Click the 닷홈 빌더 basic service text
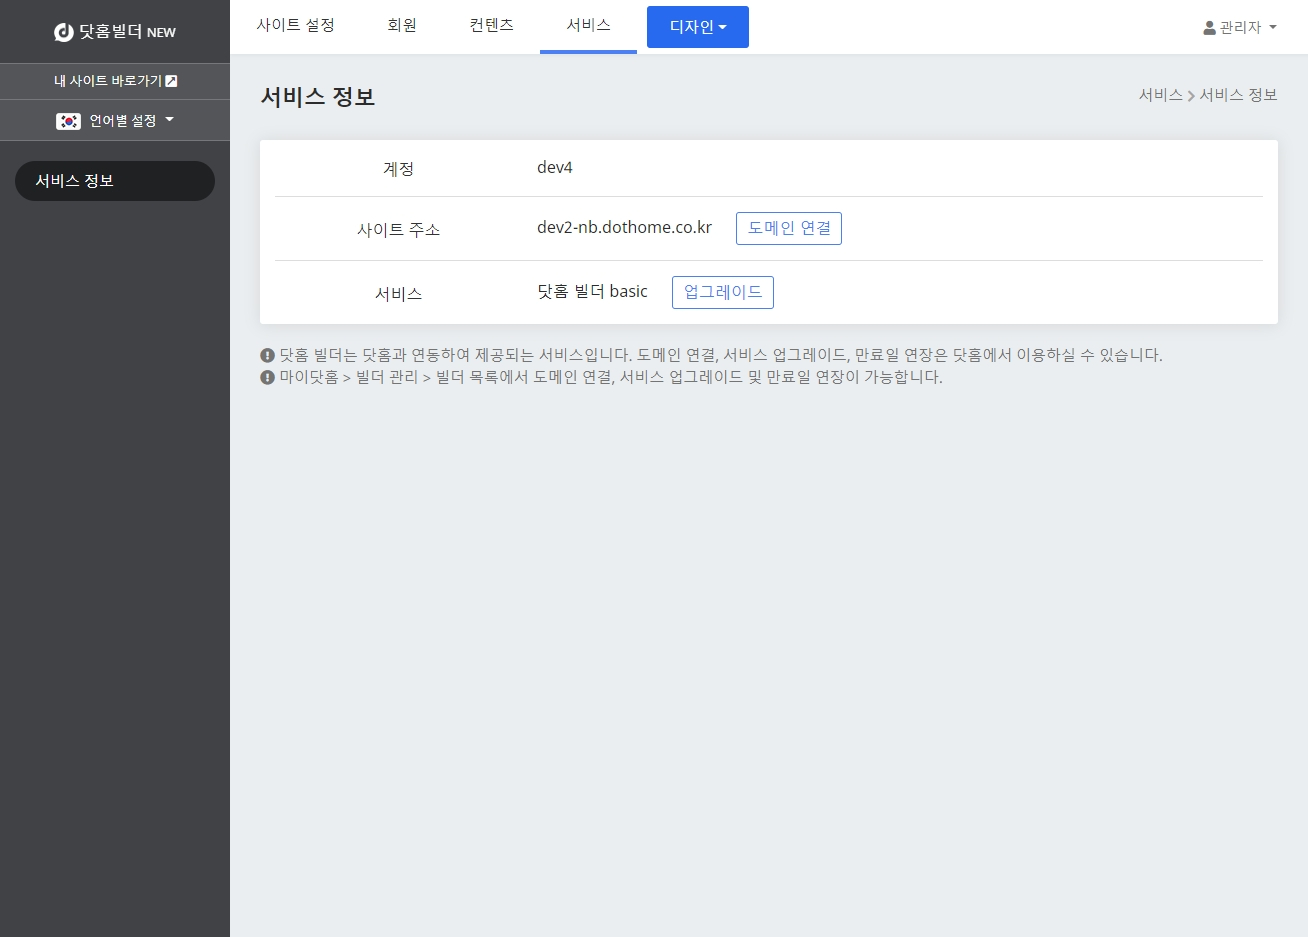 [592, 291]
